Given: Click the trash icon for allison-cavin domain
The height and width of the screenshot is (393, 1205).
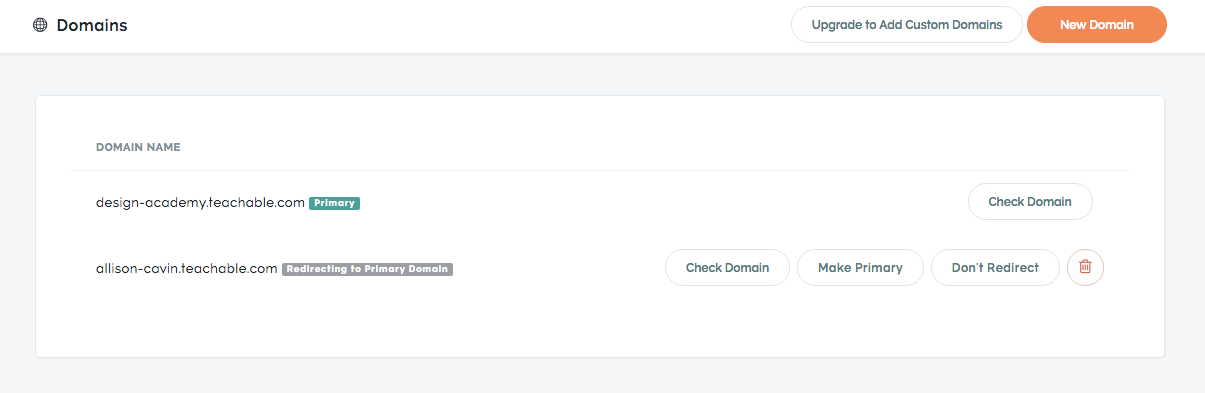Looking at the screenshot, I should click(1085, 267).
